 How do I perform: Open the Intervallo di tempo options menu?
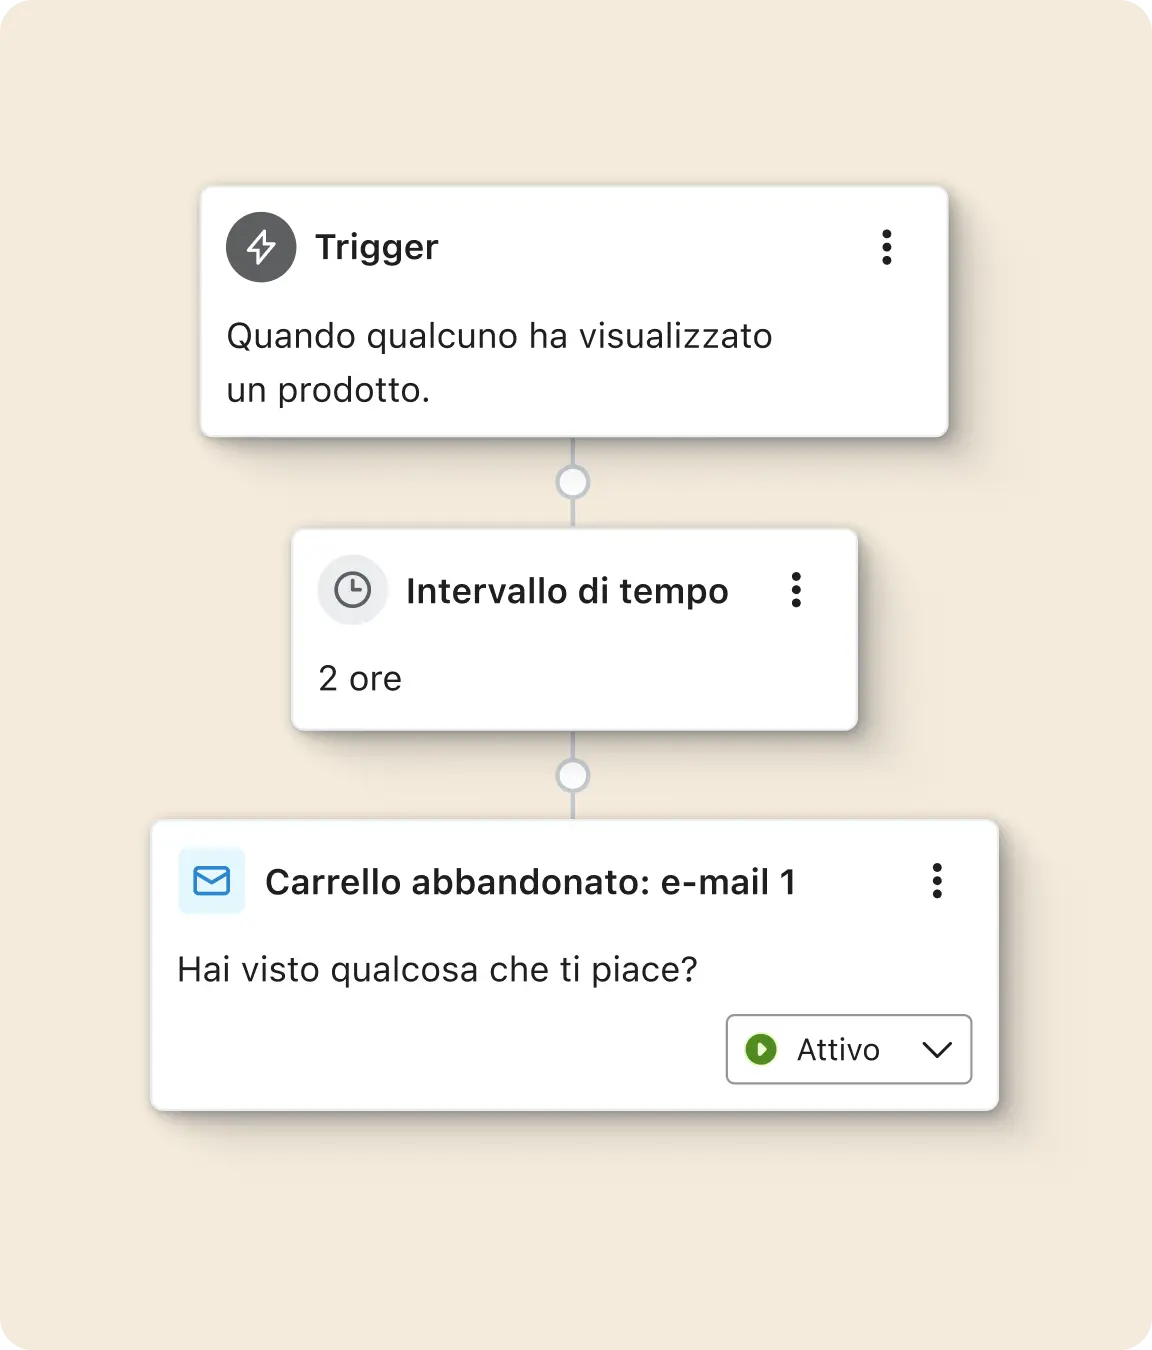click(796, 591)
